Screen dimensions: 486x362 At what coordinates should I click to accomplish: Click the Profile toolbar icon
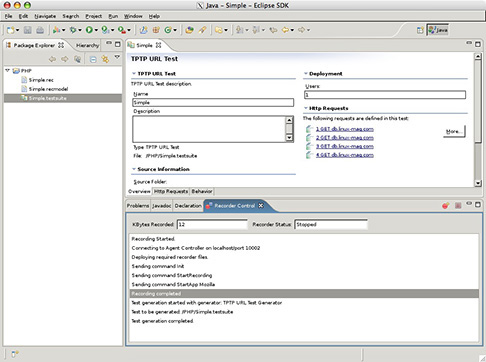[56, 30]
